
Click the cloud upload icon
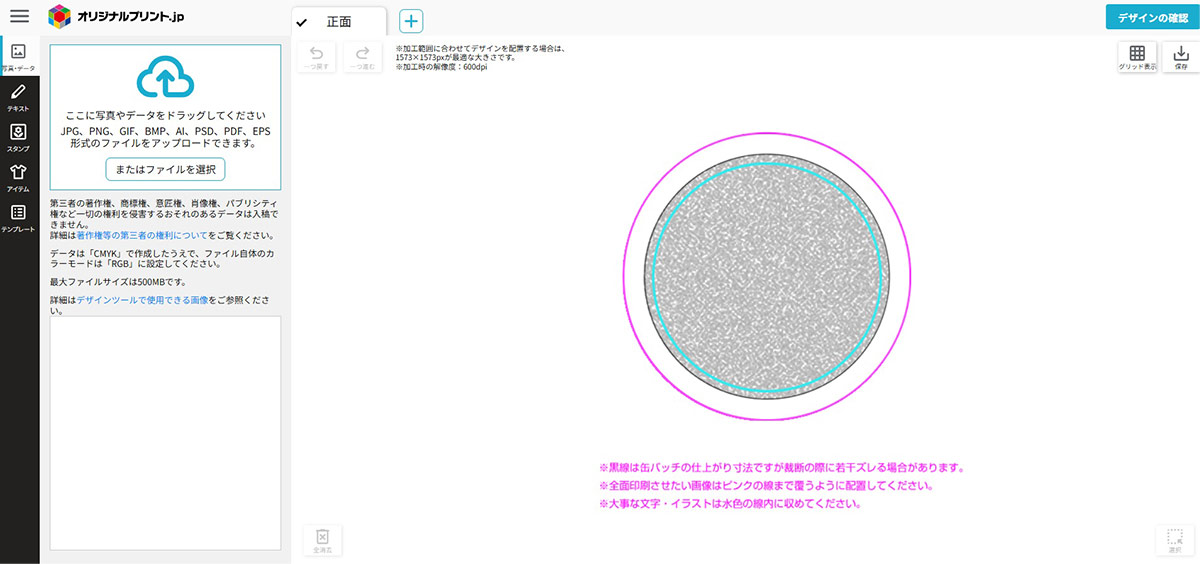(x=165, y=78)
